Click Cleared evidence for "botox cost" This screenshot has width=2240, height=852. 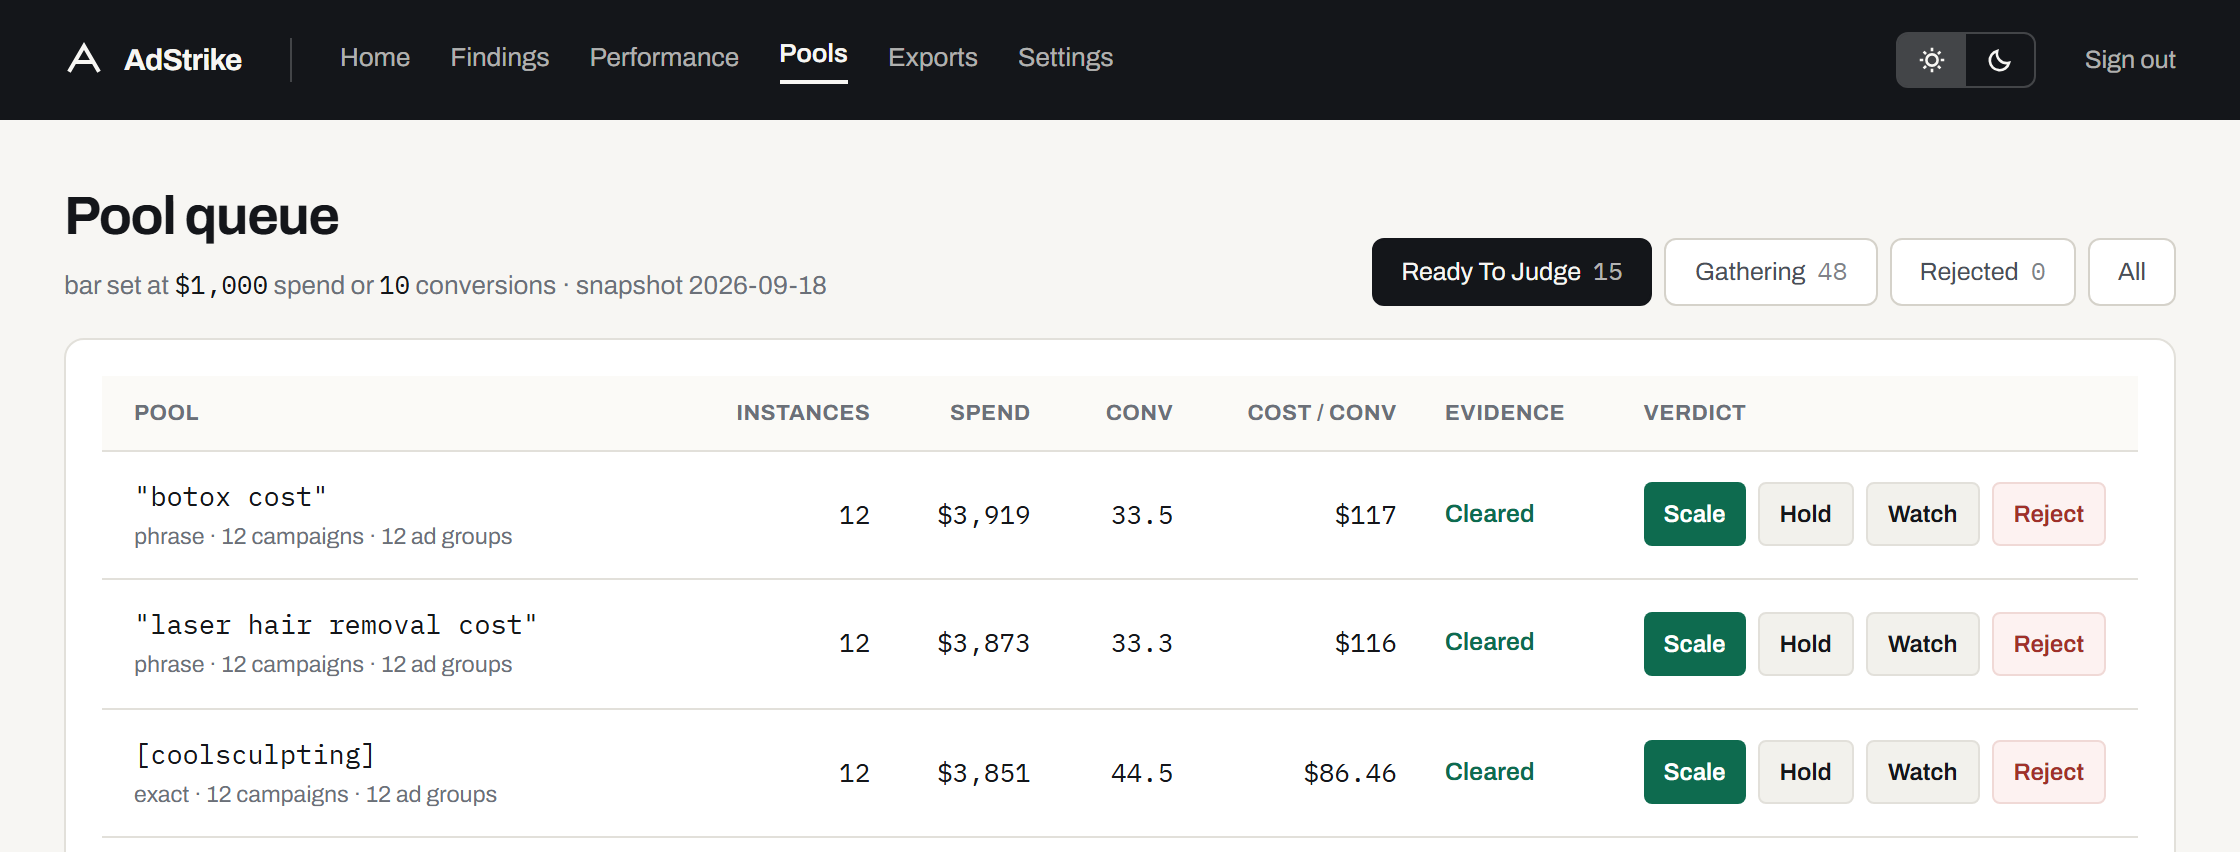point(1489,514)
